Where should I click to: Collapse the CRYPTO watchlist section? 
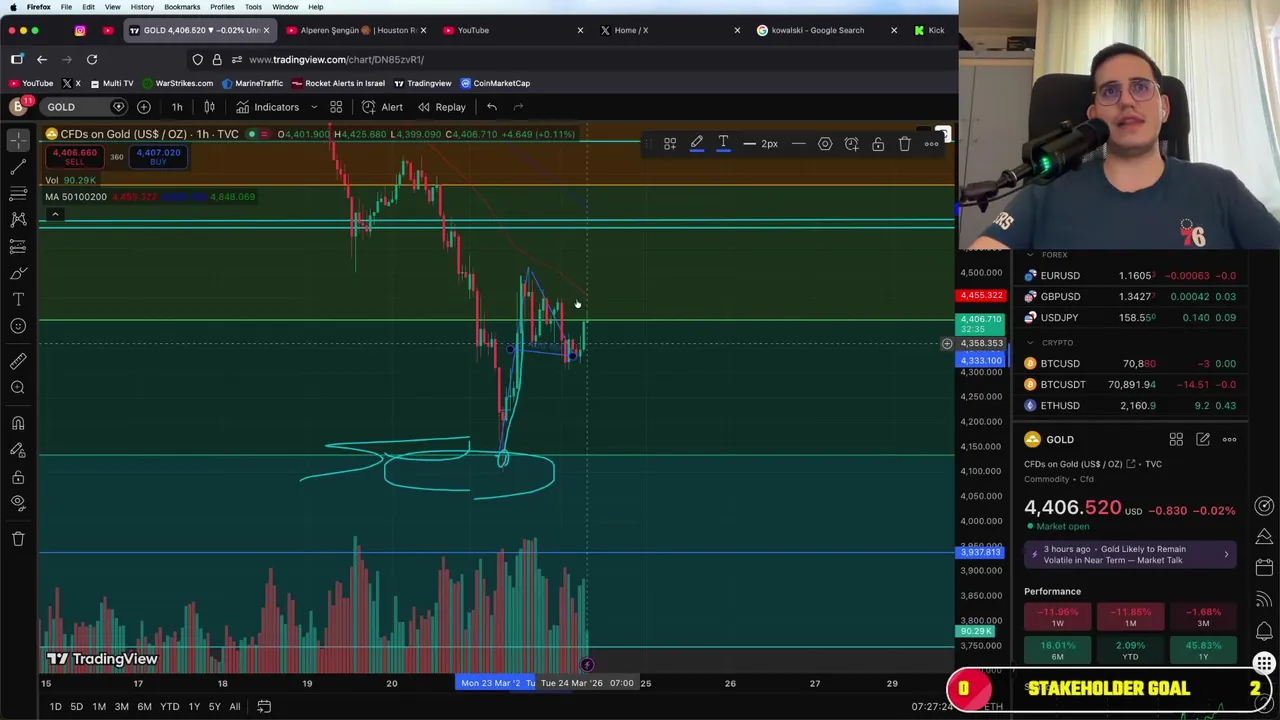click(x=1030, y=343)
